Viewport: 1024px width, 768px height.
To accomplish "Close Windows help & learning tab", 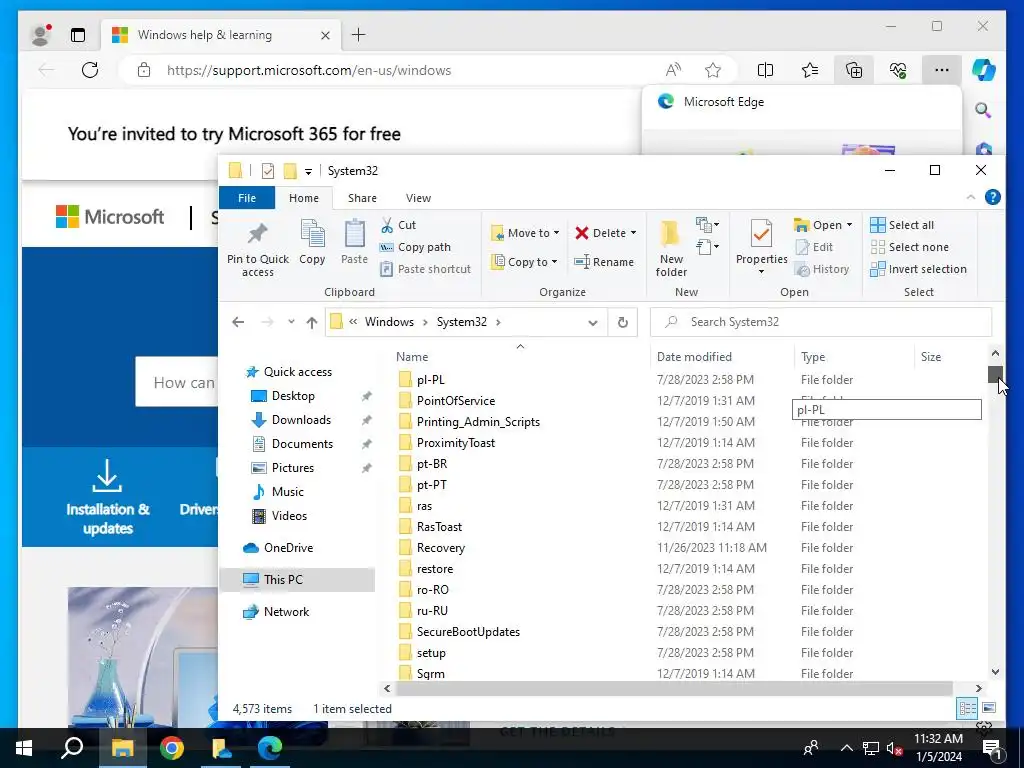I will coord(325,35).
